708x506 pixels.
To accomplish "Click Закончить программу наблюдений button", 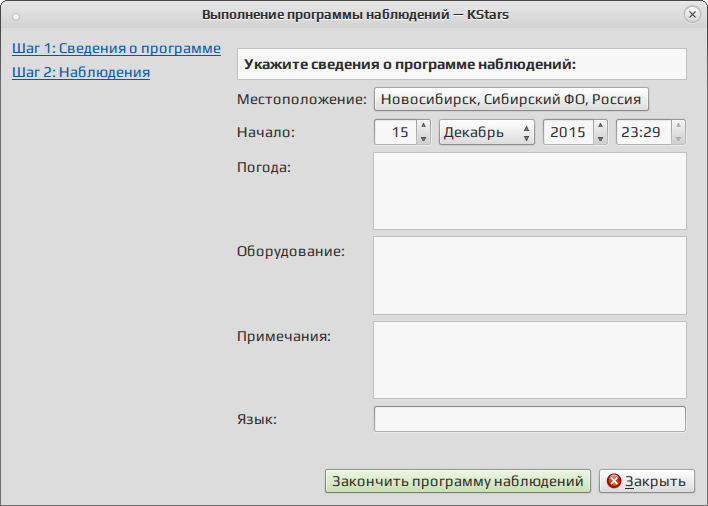I will (458, 481).
